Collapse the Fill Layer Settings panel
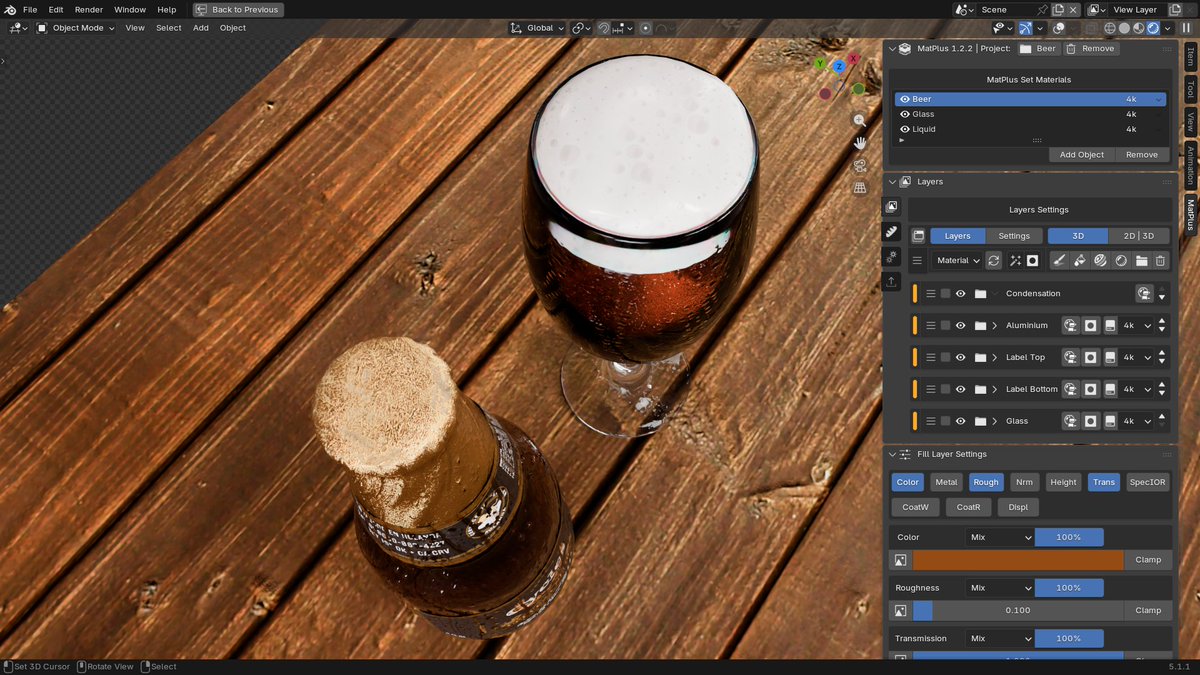The height and width of the screenshot is (675, 1200). click(892, 454)
